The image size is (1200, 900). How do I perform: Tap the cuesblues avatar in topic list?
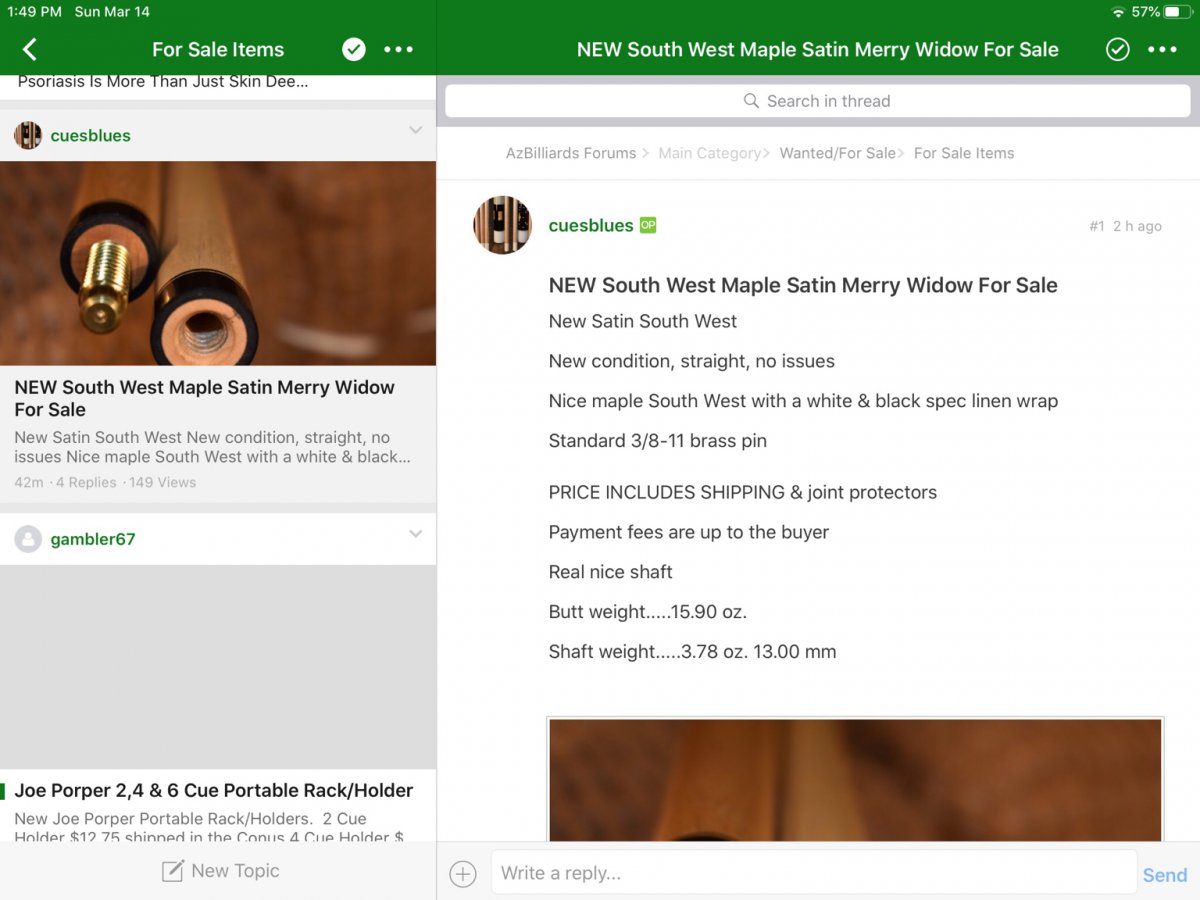(x=28, y=136)
